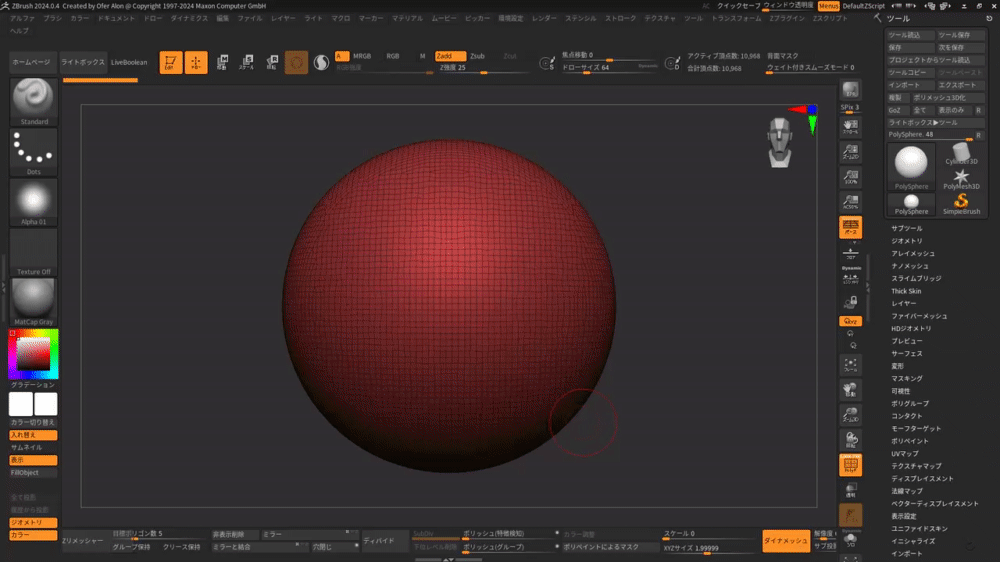Viewport: 1000px width, 562px height.
Task: Toggle the A channel button
Action: (342, 56)
